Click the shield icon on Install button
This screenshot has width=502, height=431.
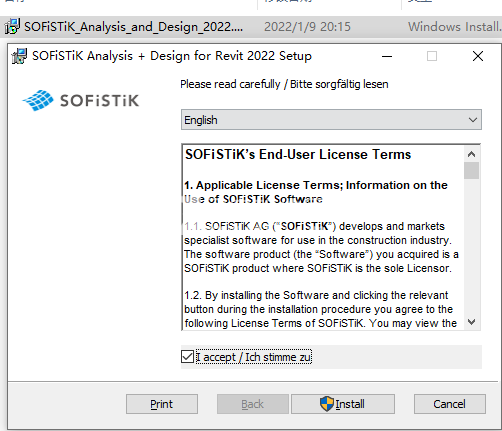click(327, 404)
